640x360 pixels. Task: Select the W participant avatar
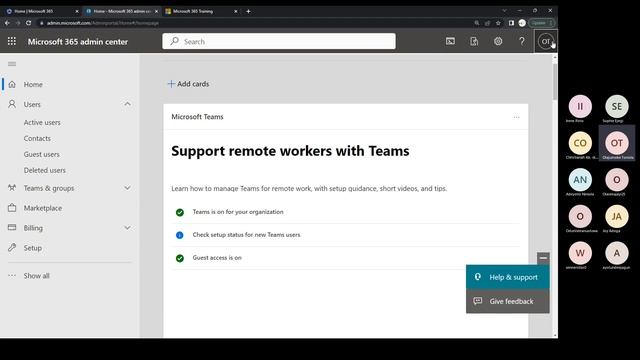[580, 253]
